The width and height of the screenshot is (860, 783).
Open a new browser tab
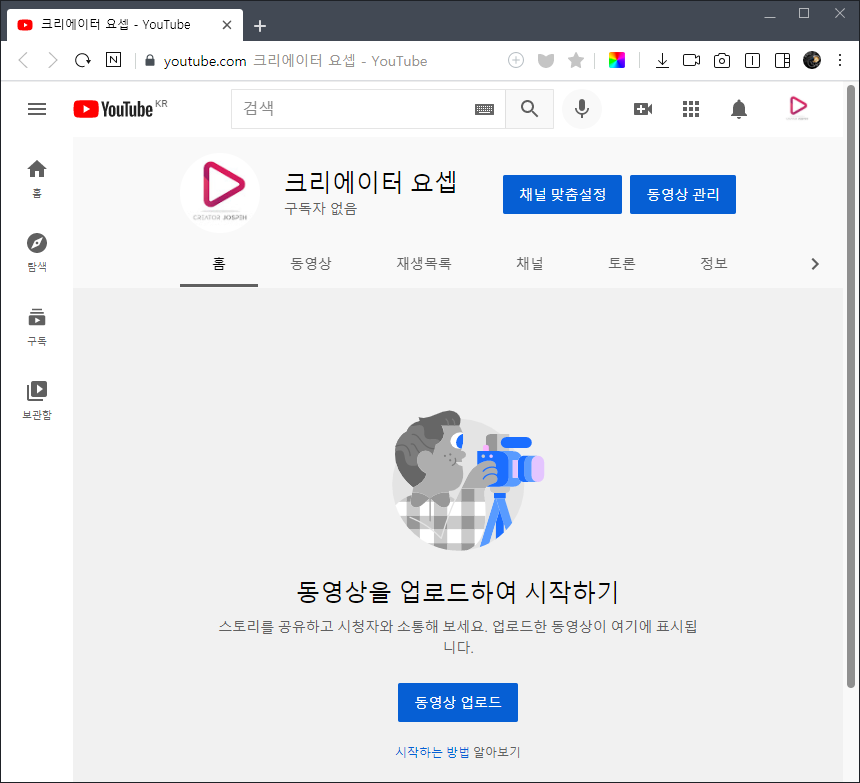coord(260,26)
